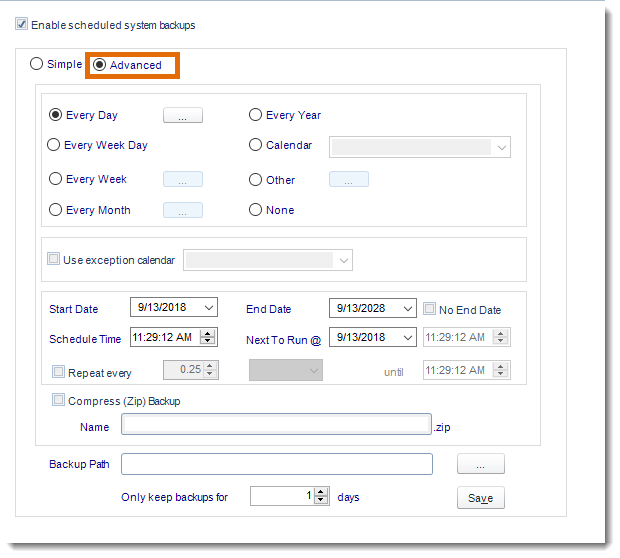Open Next To Run date dropdown
The width and height of the screenshot is (620, 558).
pyautogui.click(x=408, y=338)
